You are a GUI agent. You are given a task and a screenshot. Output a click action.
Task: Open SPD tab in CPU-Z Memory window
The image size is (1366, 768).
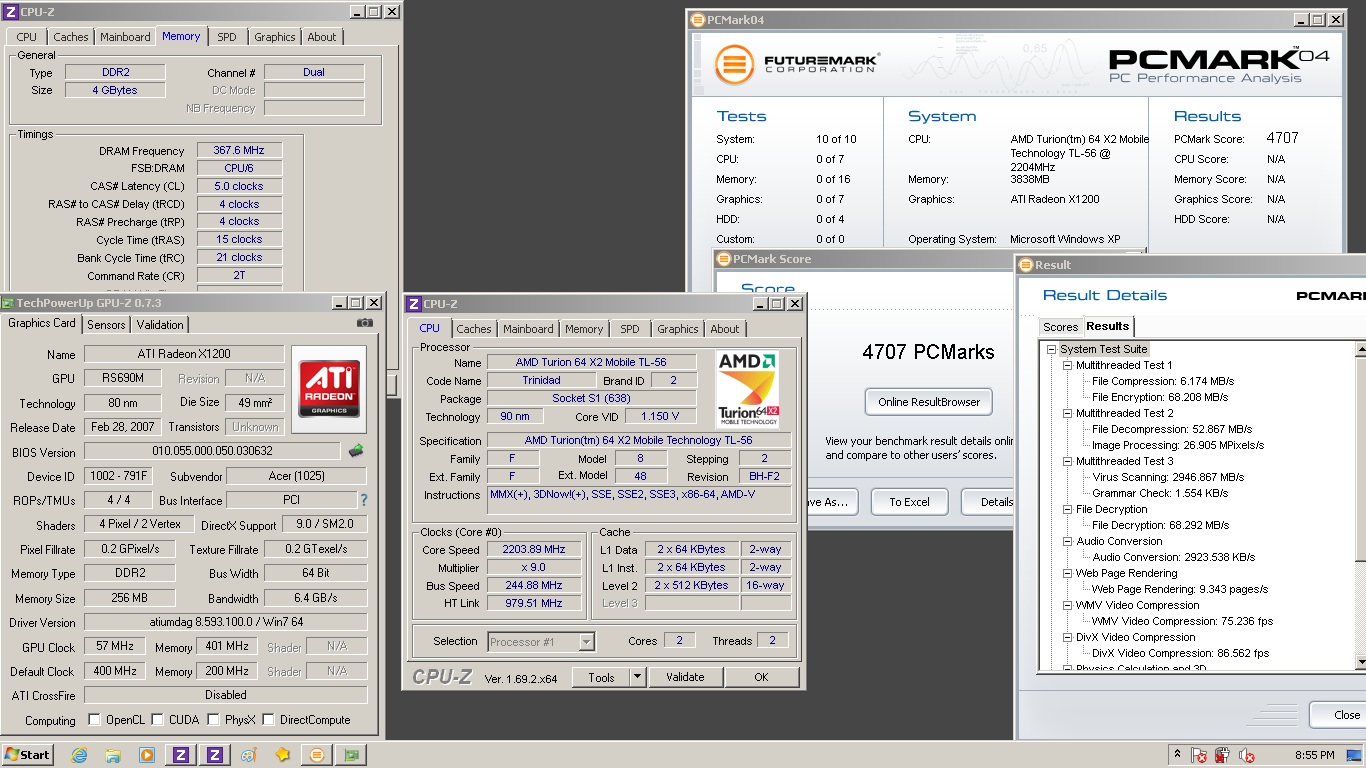point(227,37)
